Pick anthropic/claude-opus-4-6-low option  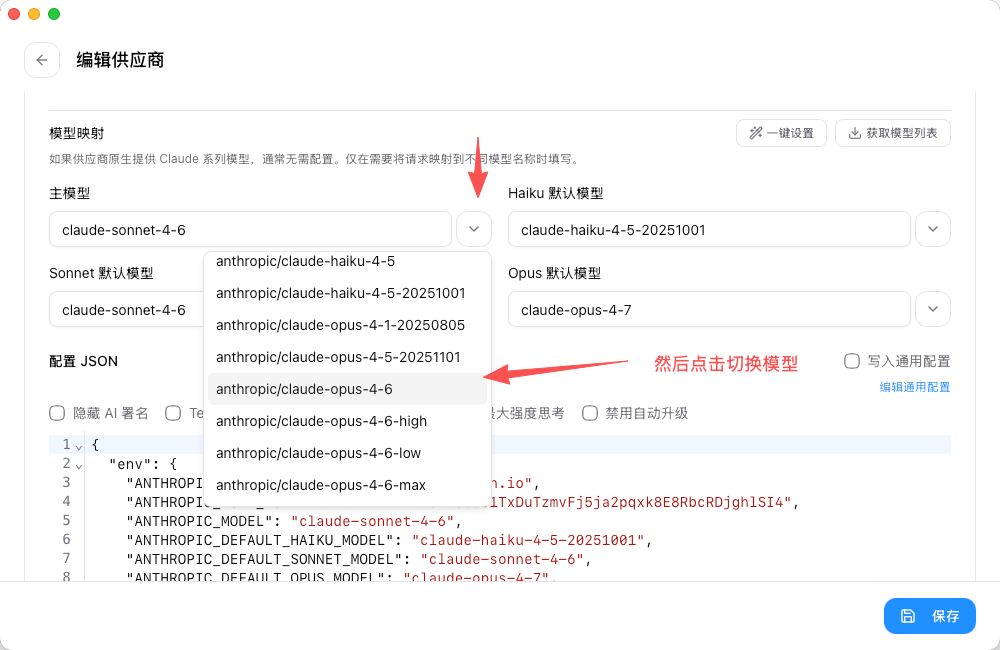tap(348, 453)
